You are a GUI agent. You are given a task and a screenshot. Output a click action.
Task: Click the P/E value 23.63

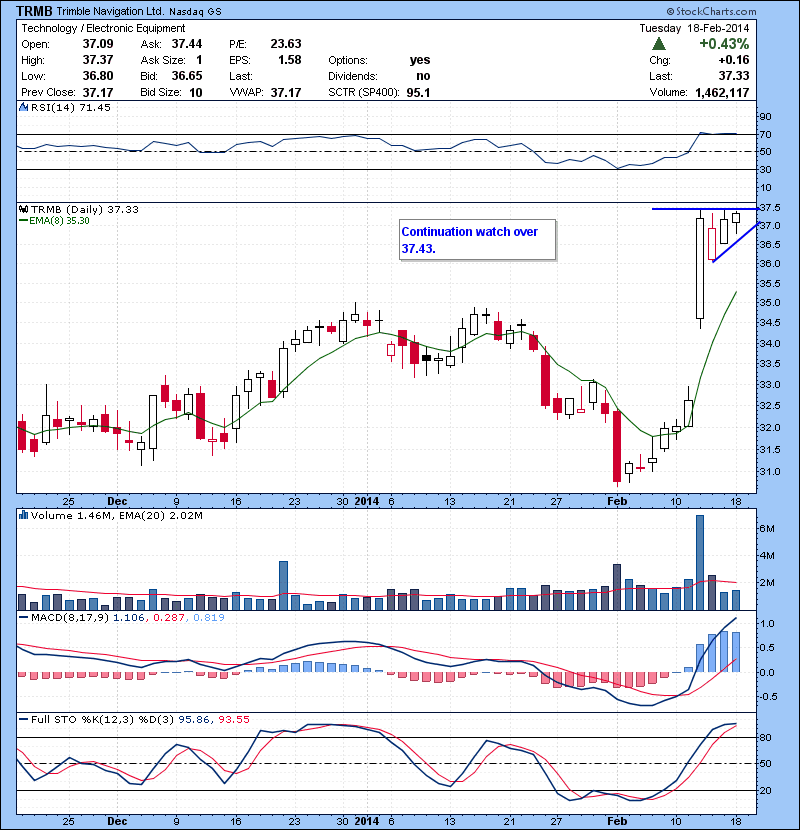click(286, 44)
